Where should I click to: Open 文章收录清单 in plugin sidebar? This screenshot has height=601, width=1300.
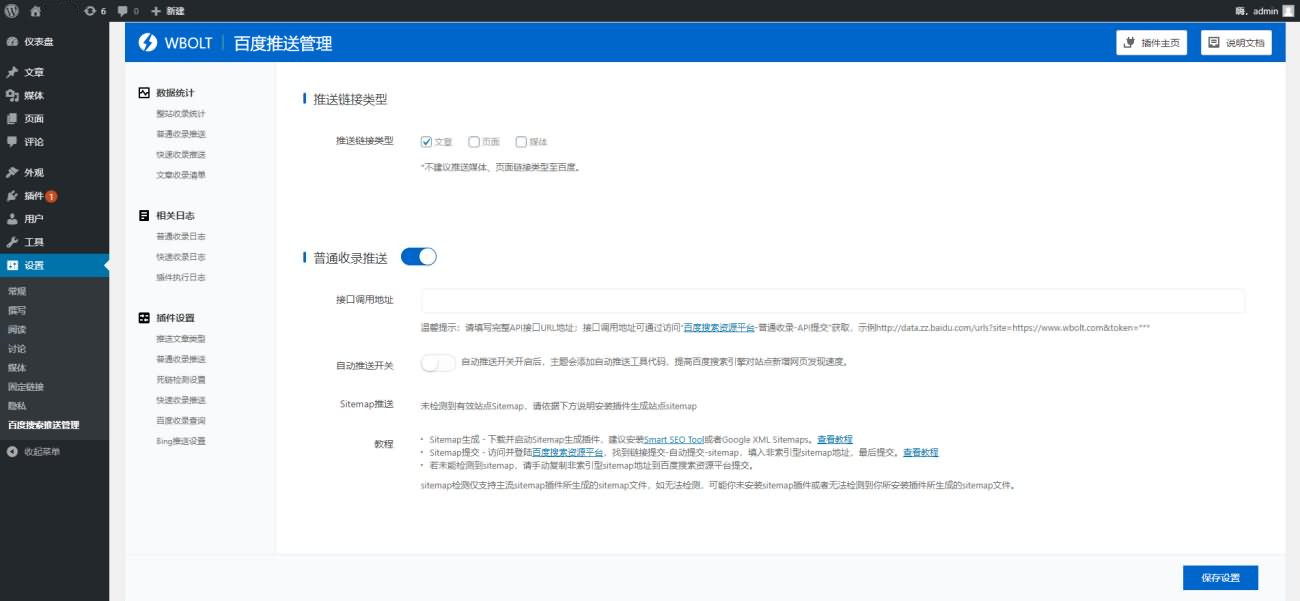point(181,175)
